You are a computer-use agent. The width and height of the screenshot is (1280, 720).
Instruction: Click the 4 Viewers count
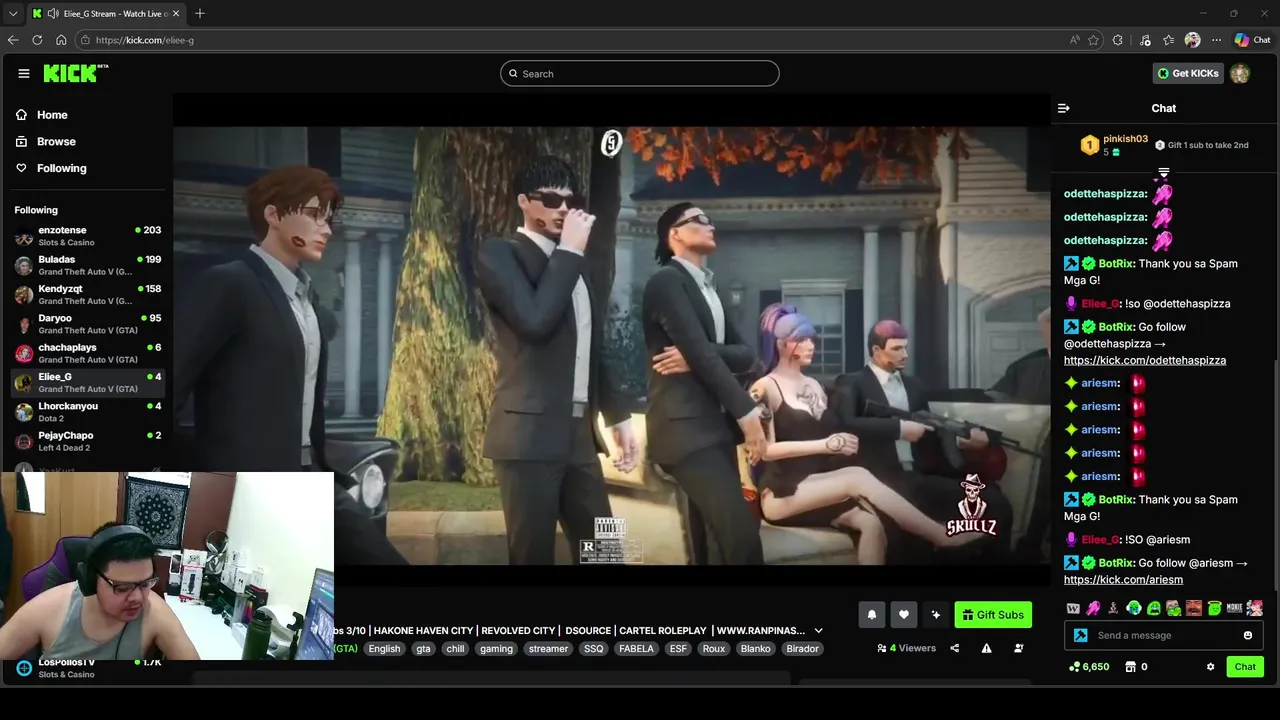coord(906,648)
